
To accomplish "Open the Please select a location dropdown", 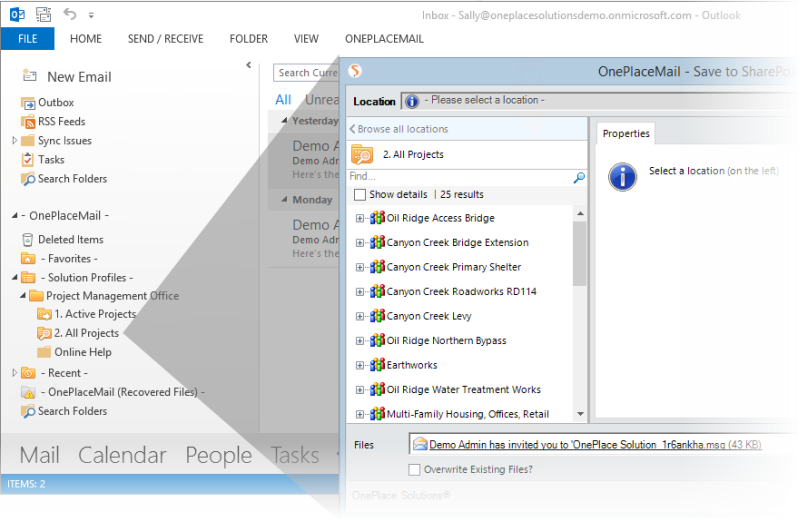I will coord(598,101).
